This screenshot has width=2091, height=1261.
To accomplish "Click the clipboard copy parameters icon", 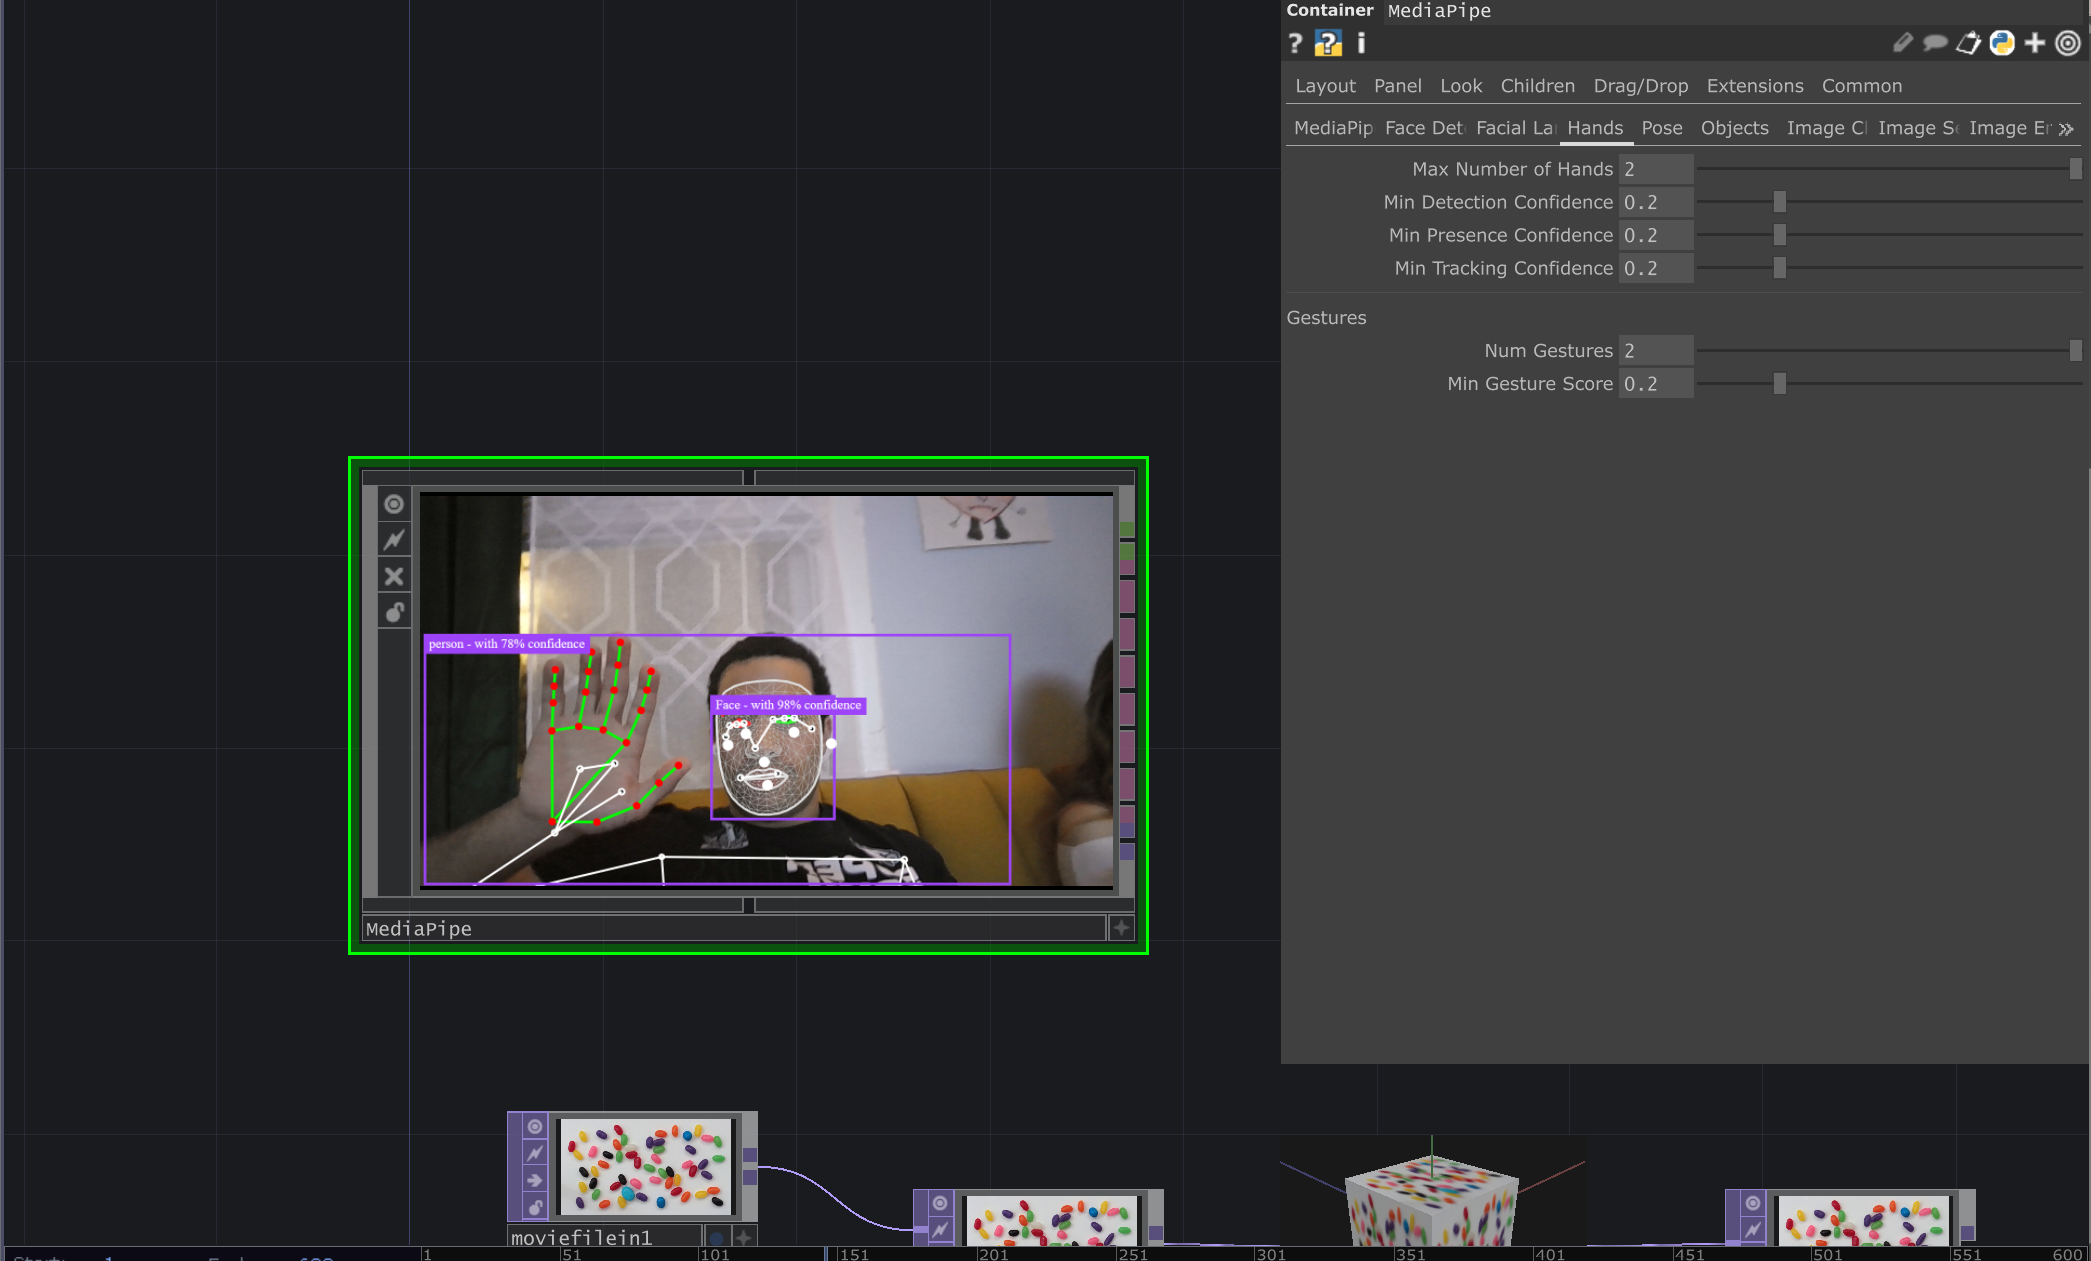I will coord(1968,43).
